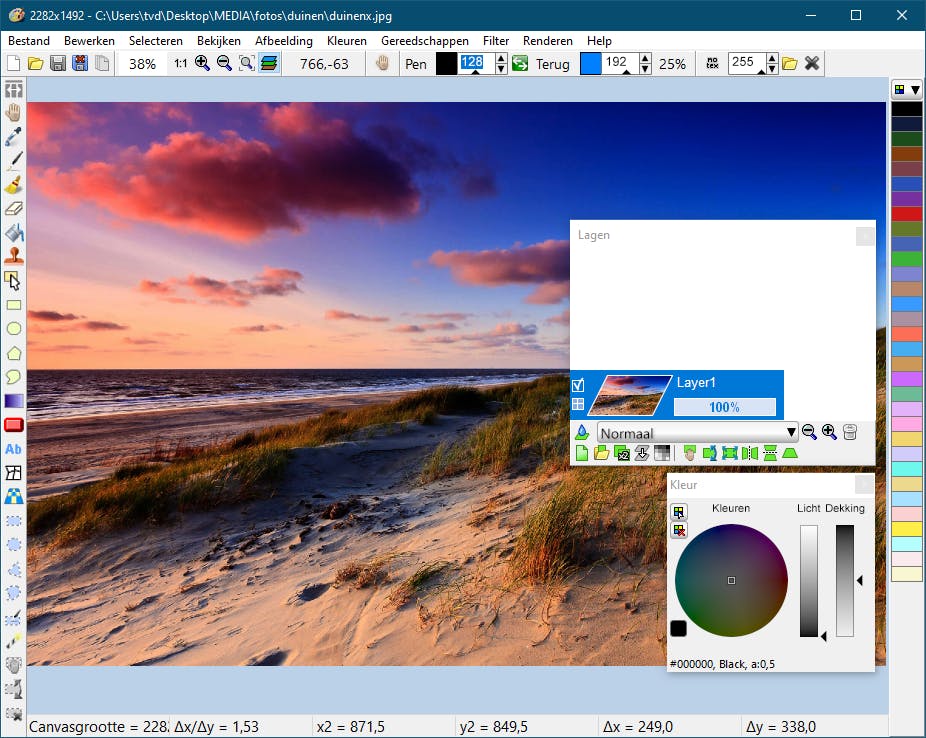Delete layer with the trash icon
The width and height of the screenshot is (926, 738).
(x=850, y=432)
